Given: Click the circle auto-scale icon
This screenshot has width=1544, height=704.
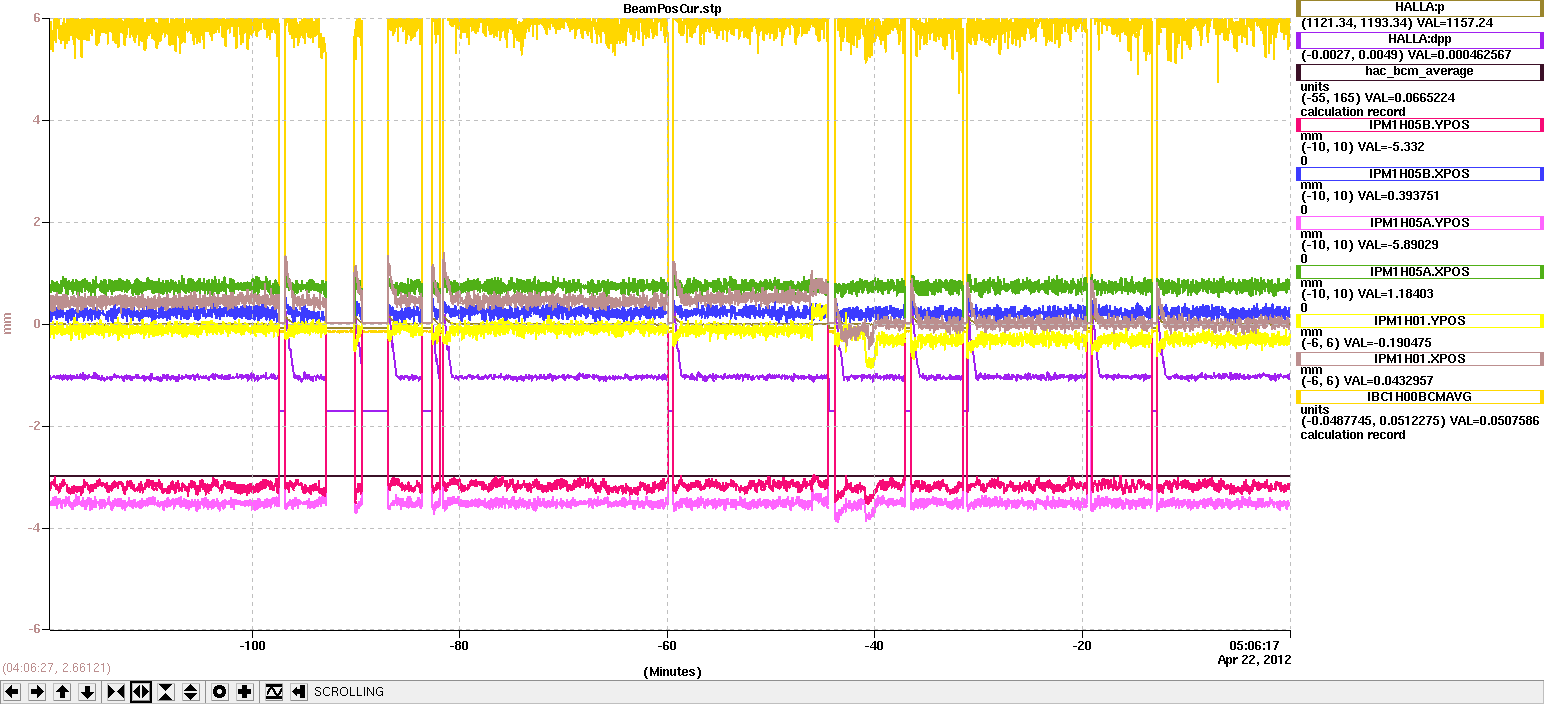Looking at the screenshot, I should pos(220,692).
